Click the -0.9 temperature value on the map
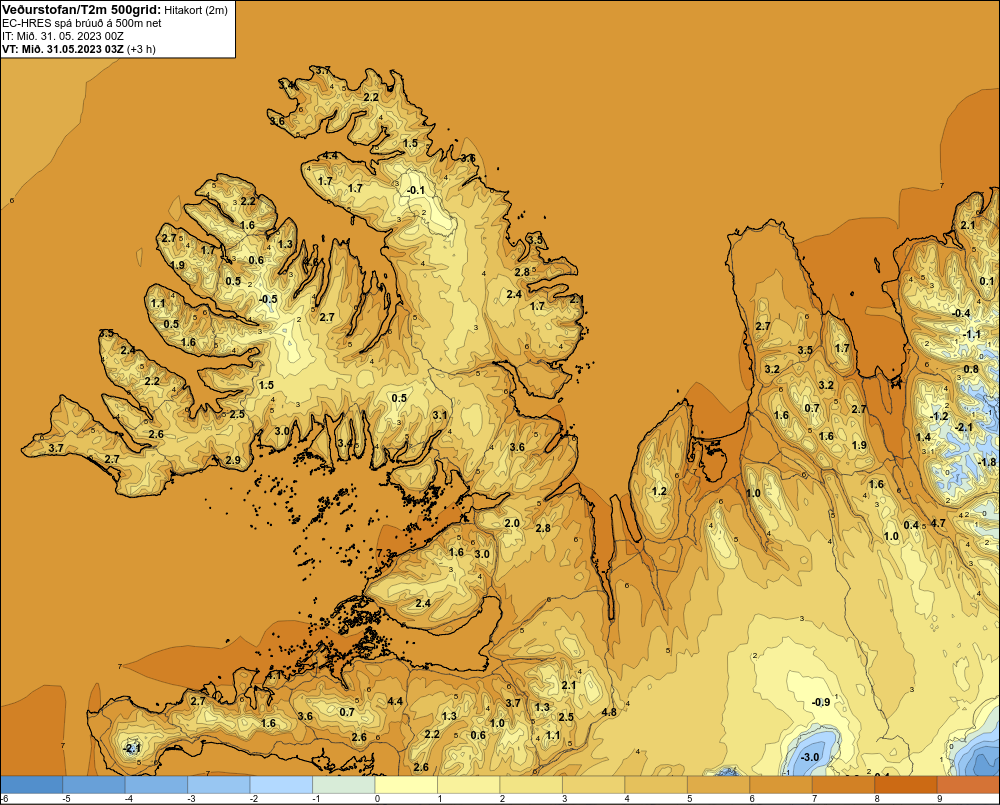The height and width of the screenshot is (805, 1000). 821,702
